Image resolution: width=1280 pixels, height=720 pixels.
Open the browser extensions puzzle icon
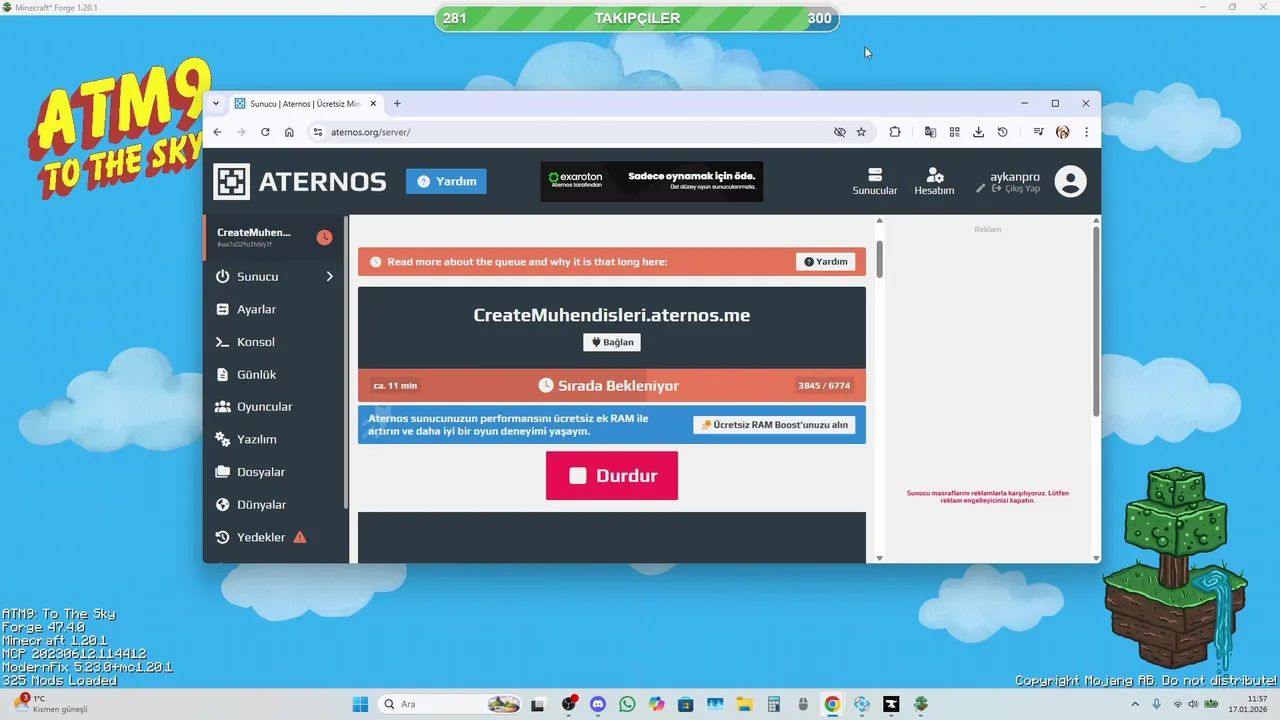(895, 132)
